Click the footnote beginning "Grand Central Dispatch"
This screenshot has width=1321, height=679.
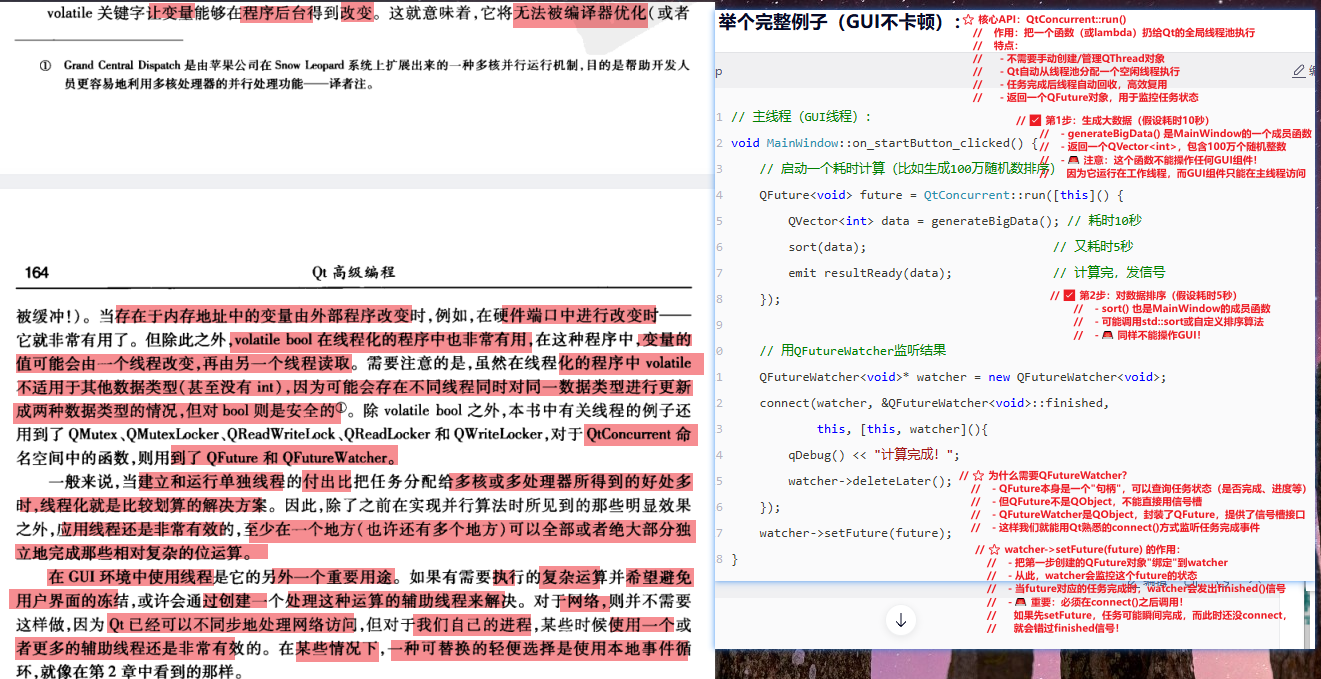(x=377, y=74)
